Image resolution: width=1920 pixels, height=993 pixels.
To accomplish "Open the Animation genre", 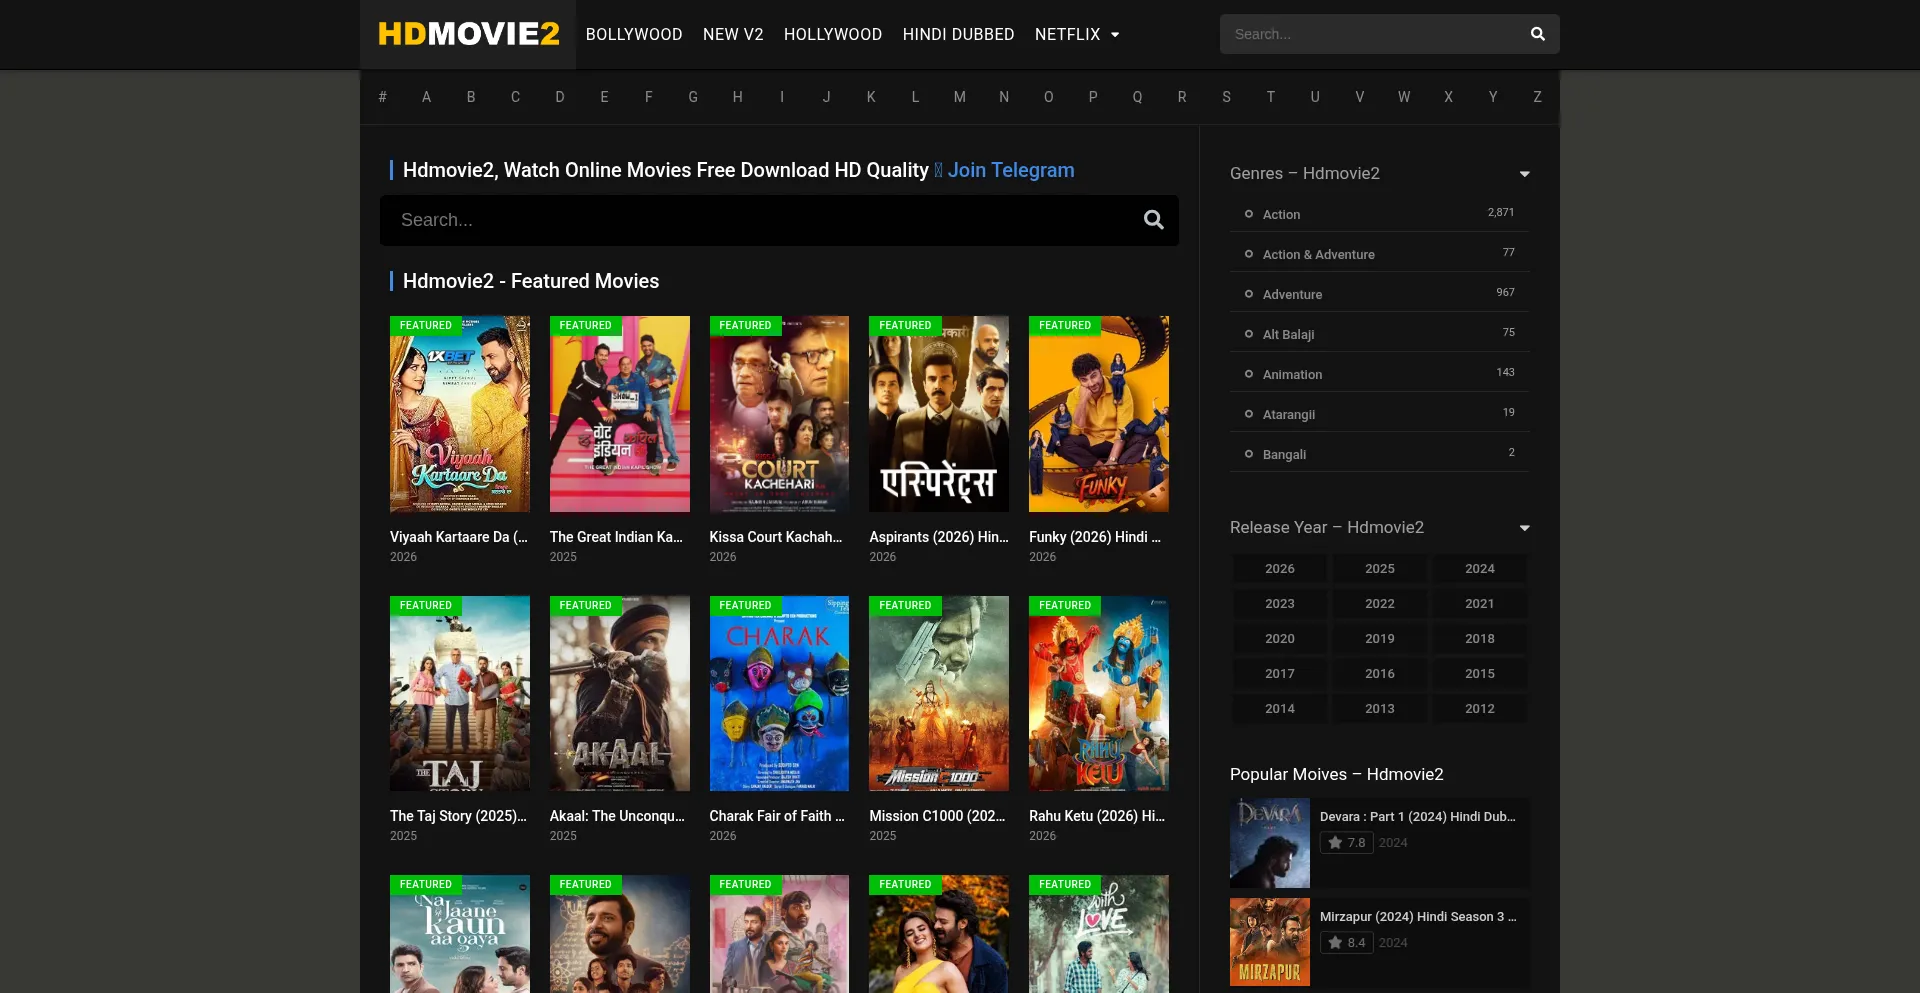I will tap(1292, 374).
